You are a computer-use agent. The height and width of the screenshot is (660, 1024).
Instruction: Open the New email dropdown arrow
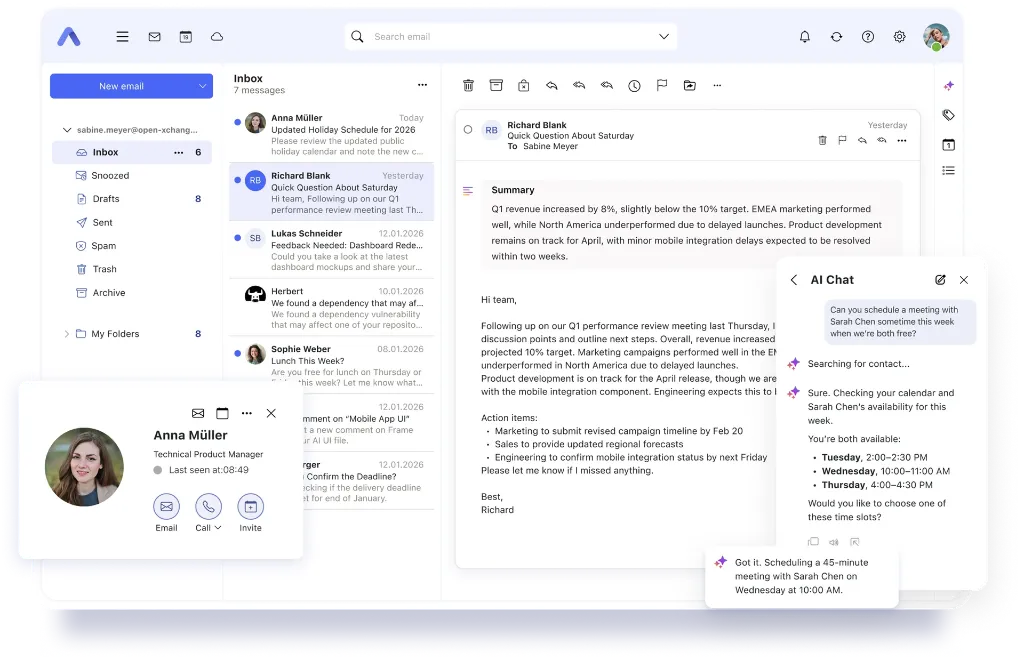pyautogui.click(x=202, y=86)
